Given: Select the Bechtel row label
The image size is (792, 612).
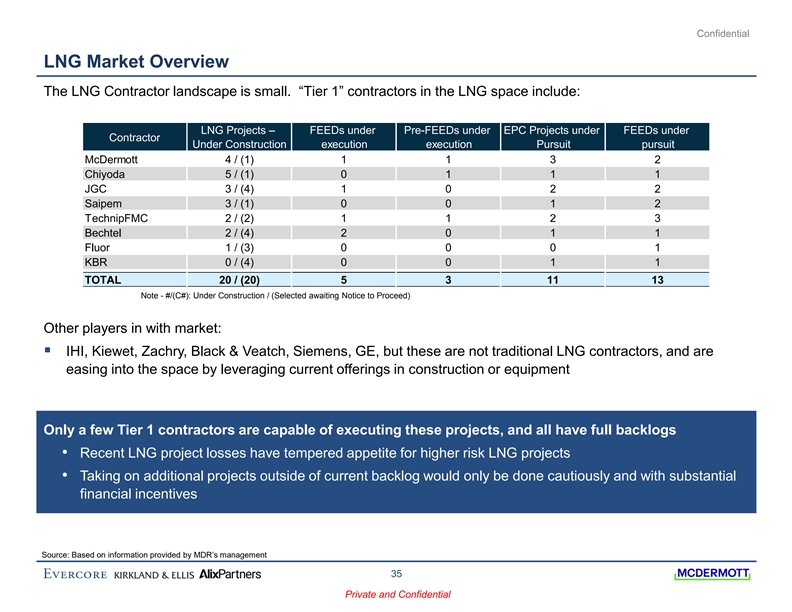Looking at the screenshot, I should 103,233.
